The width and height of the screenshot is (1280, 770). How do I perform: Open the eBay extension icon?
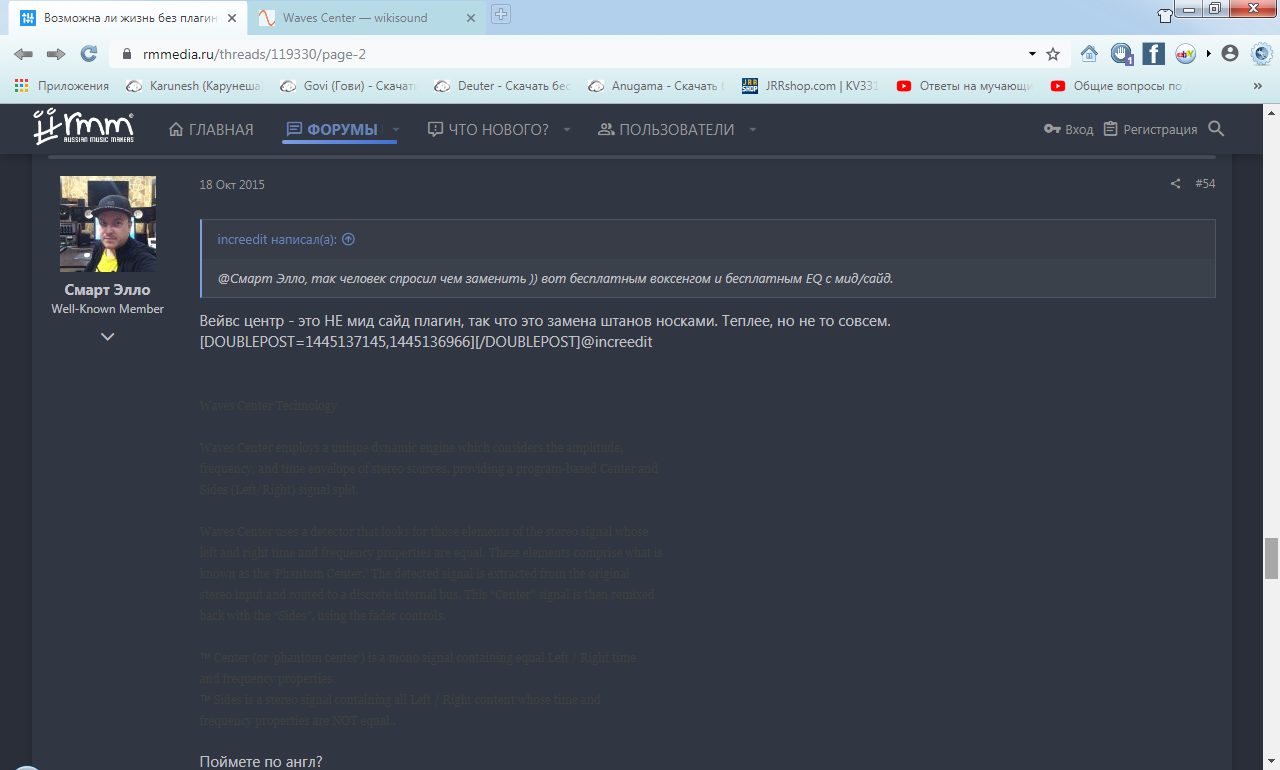[1185, 54]
